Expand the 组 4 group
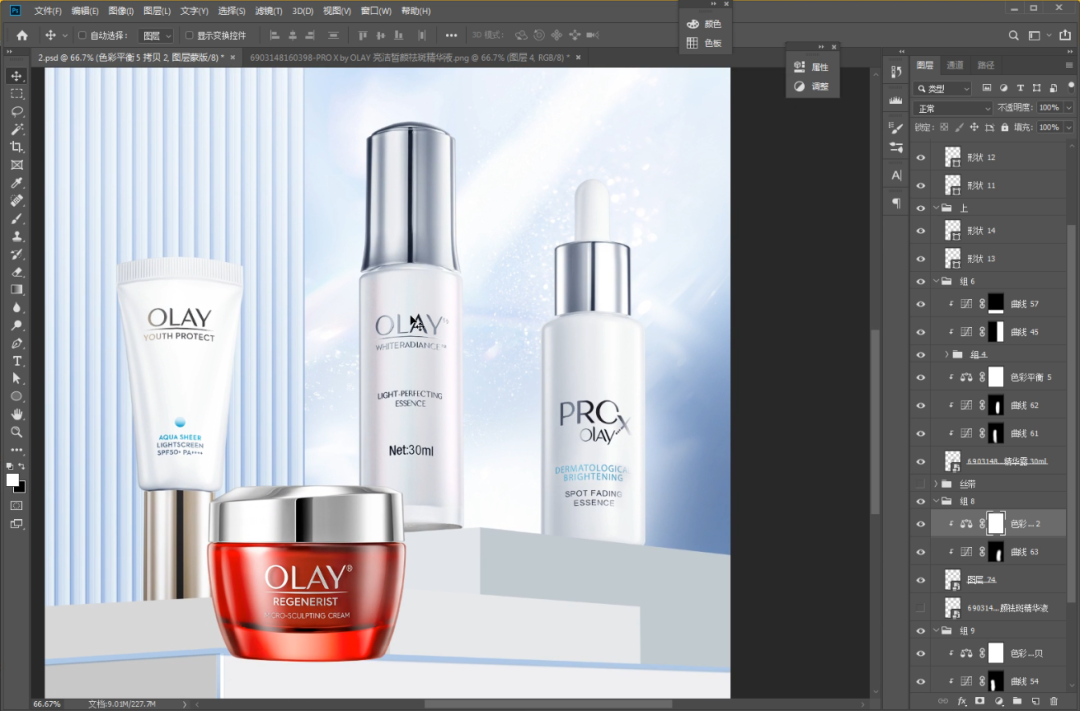Screen dimensions: 1080x711 coord(947,354)
